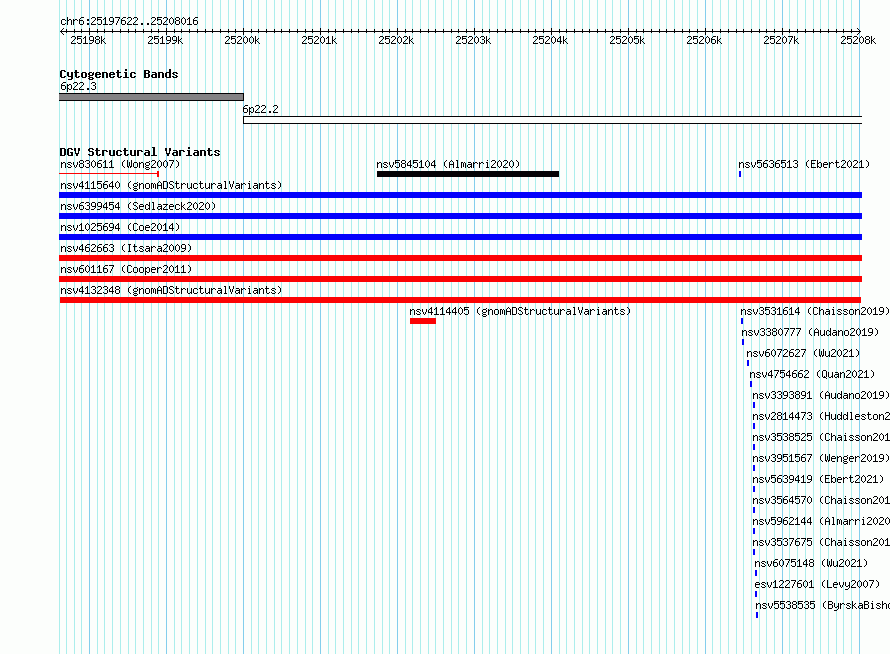Open the nsv3531614 (Chaisson2019) variant
Viewport: 890px width, 654px height.
point(815,311)
